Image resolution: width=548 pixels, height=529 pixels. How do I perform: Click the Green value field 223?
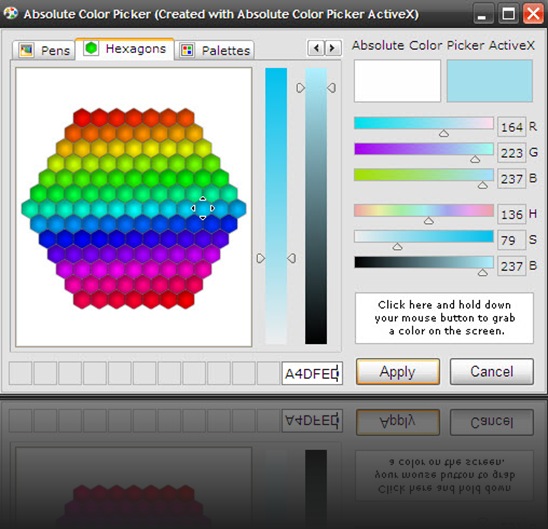(512, 153)
